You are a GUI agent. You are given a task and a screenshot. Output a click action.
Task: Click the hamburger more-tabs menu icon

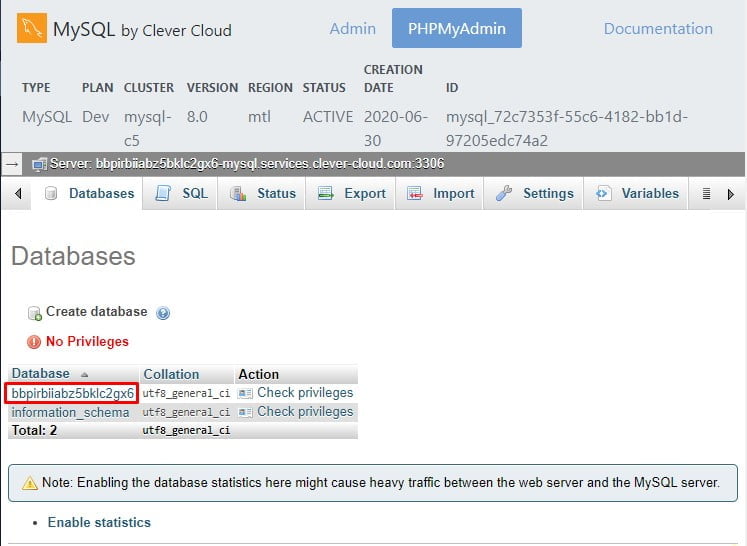pos(706,194)
